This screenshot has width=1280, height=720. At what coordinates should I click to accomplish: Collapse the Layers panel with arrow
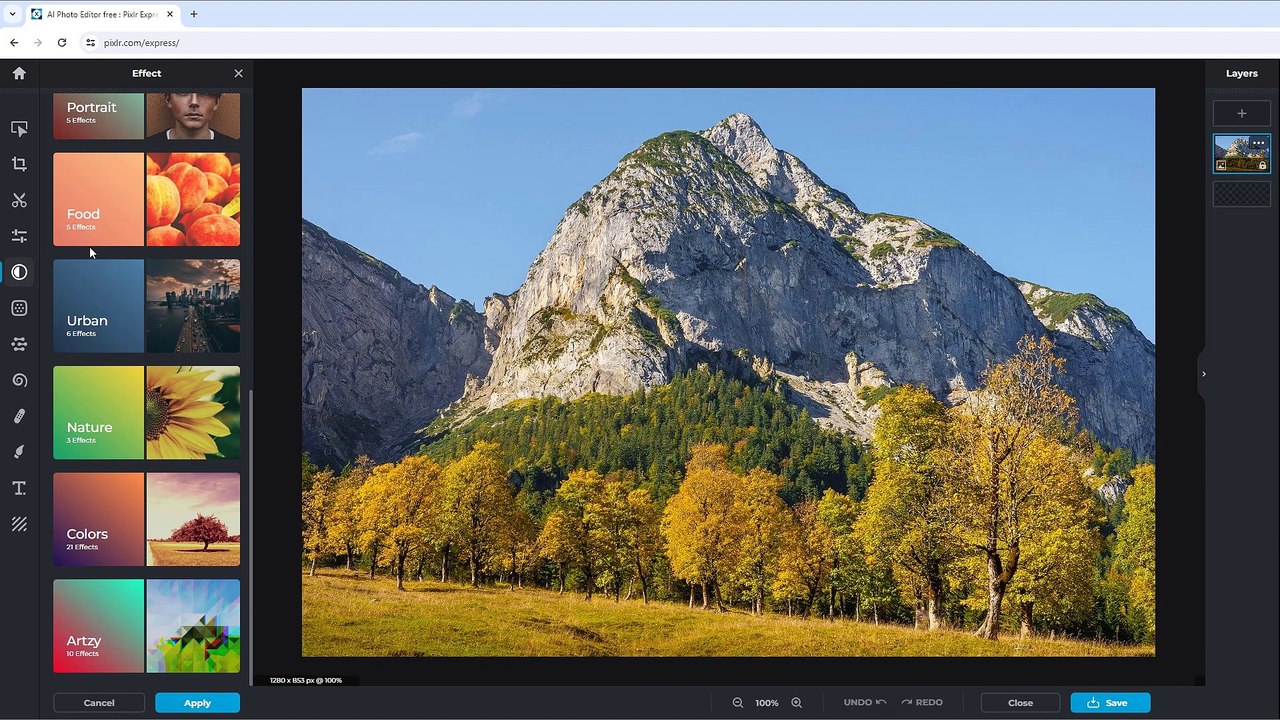coord(1204,374)
